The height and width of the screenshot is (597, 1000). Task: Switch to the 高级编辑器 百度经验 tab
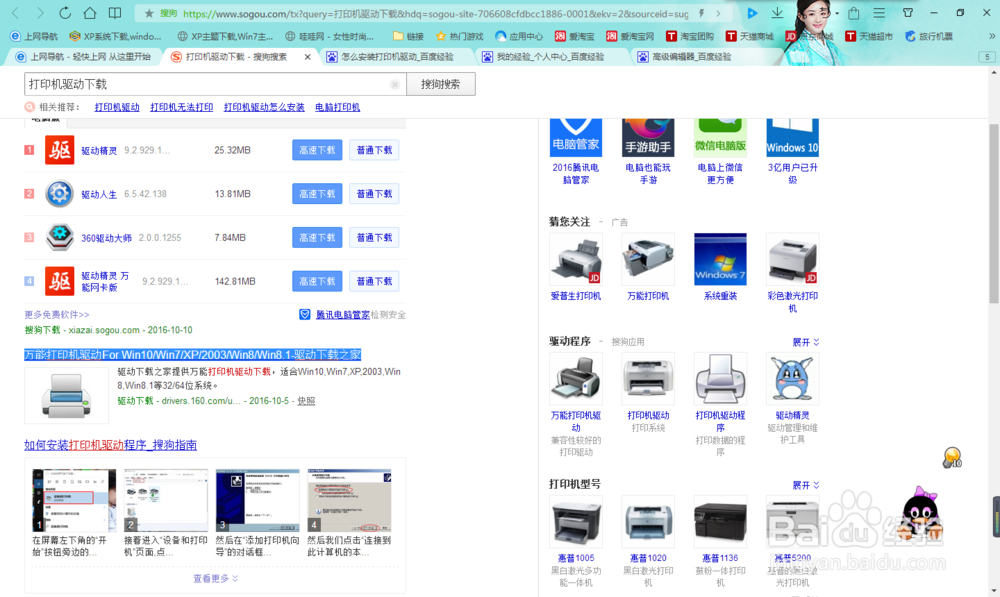point(691,57)
